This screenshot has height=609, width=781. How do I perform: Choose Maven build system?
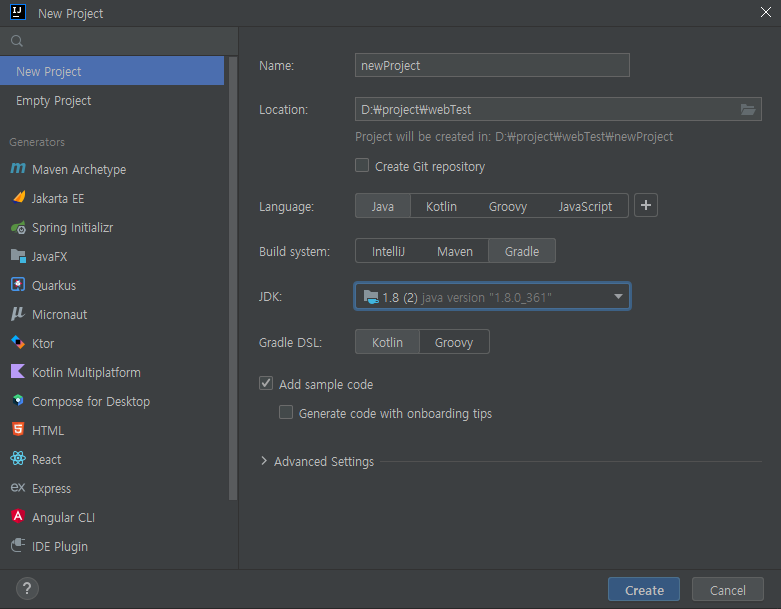[455, 251]
